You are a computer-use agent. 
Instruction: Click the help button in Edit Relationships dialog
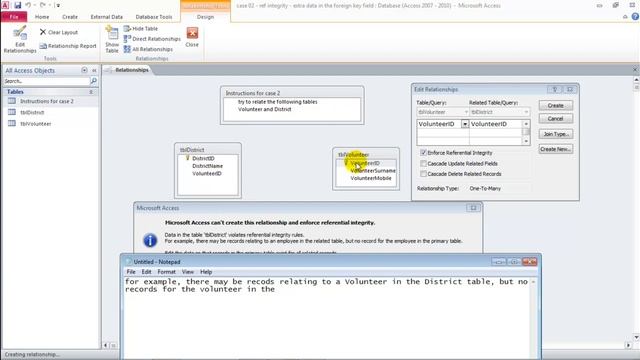pyautogui.click(x=554, y=89)
